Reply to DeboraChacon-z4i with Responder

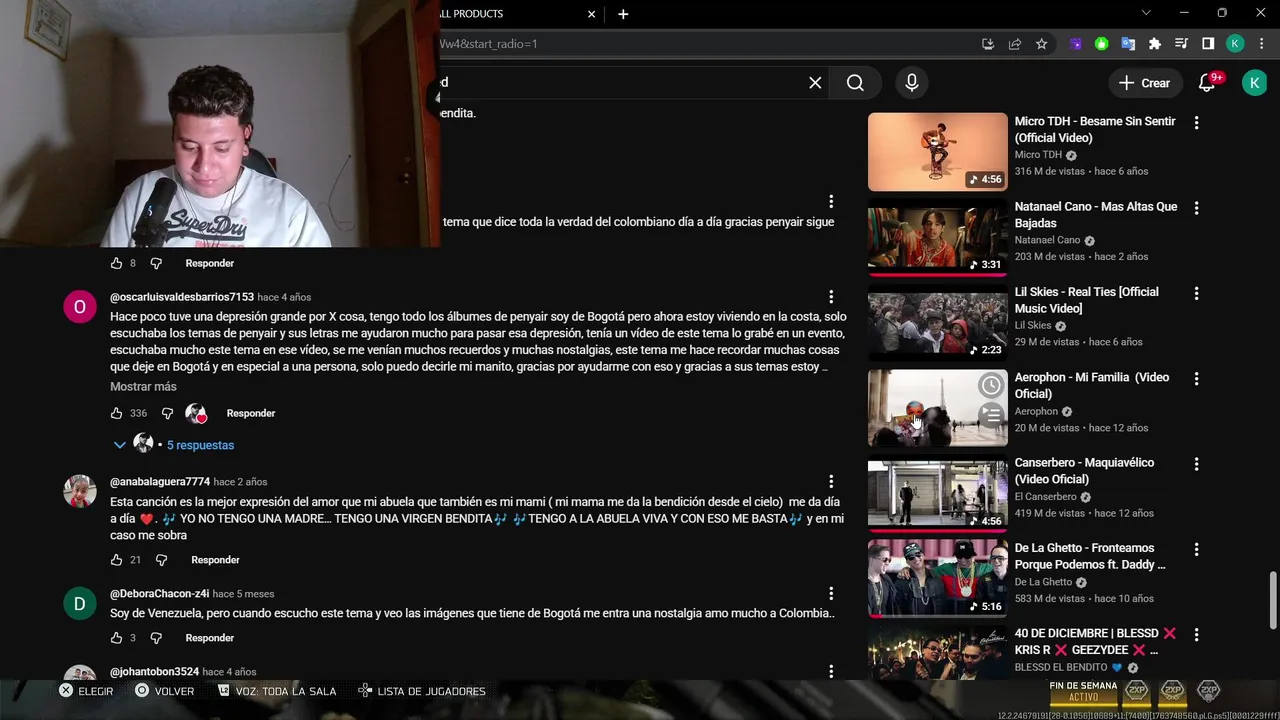click(209, 638)
